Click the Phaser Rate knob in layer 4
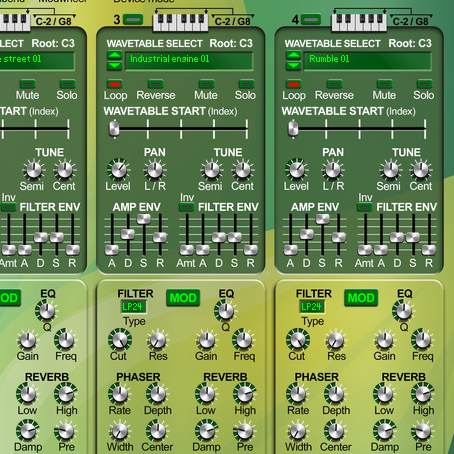Image resolution: width=454 pixels, height=454 pixels. pos(297,394)
